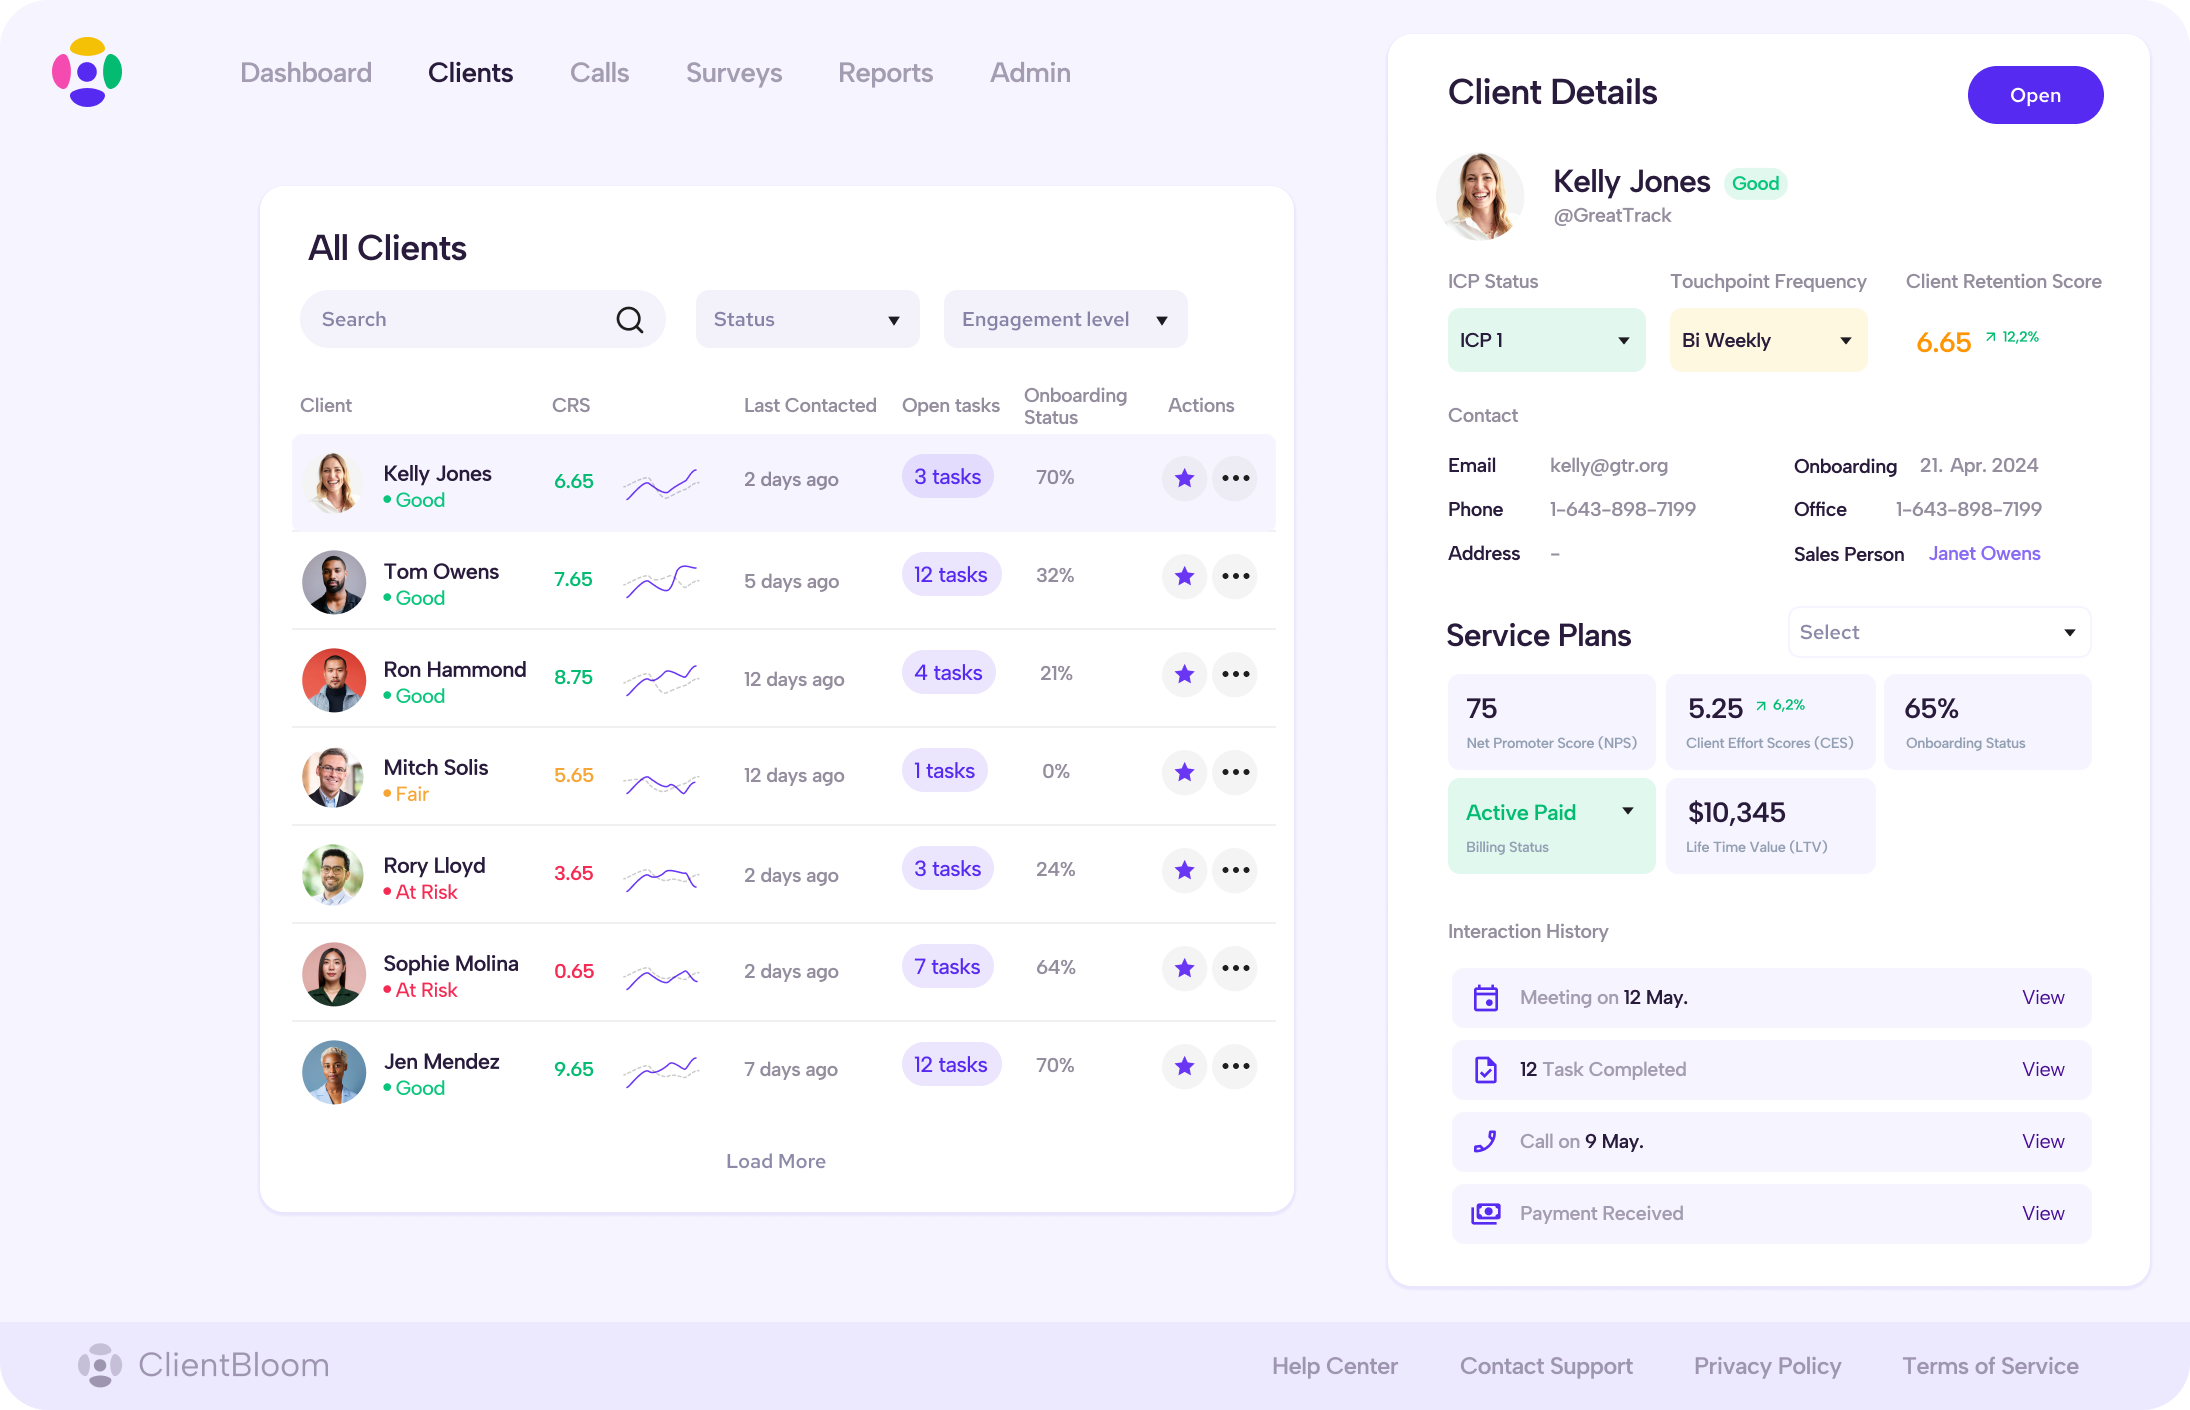Open the ICP 1 status dropdown
The image size is (2190, 1410).
[x=1545, y=341]
